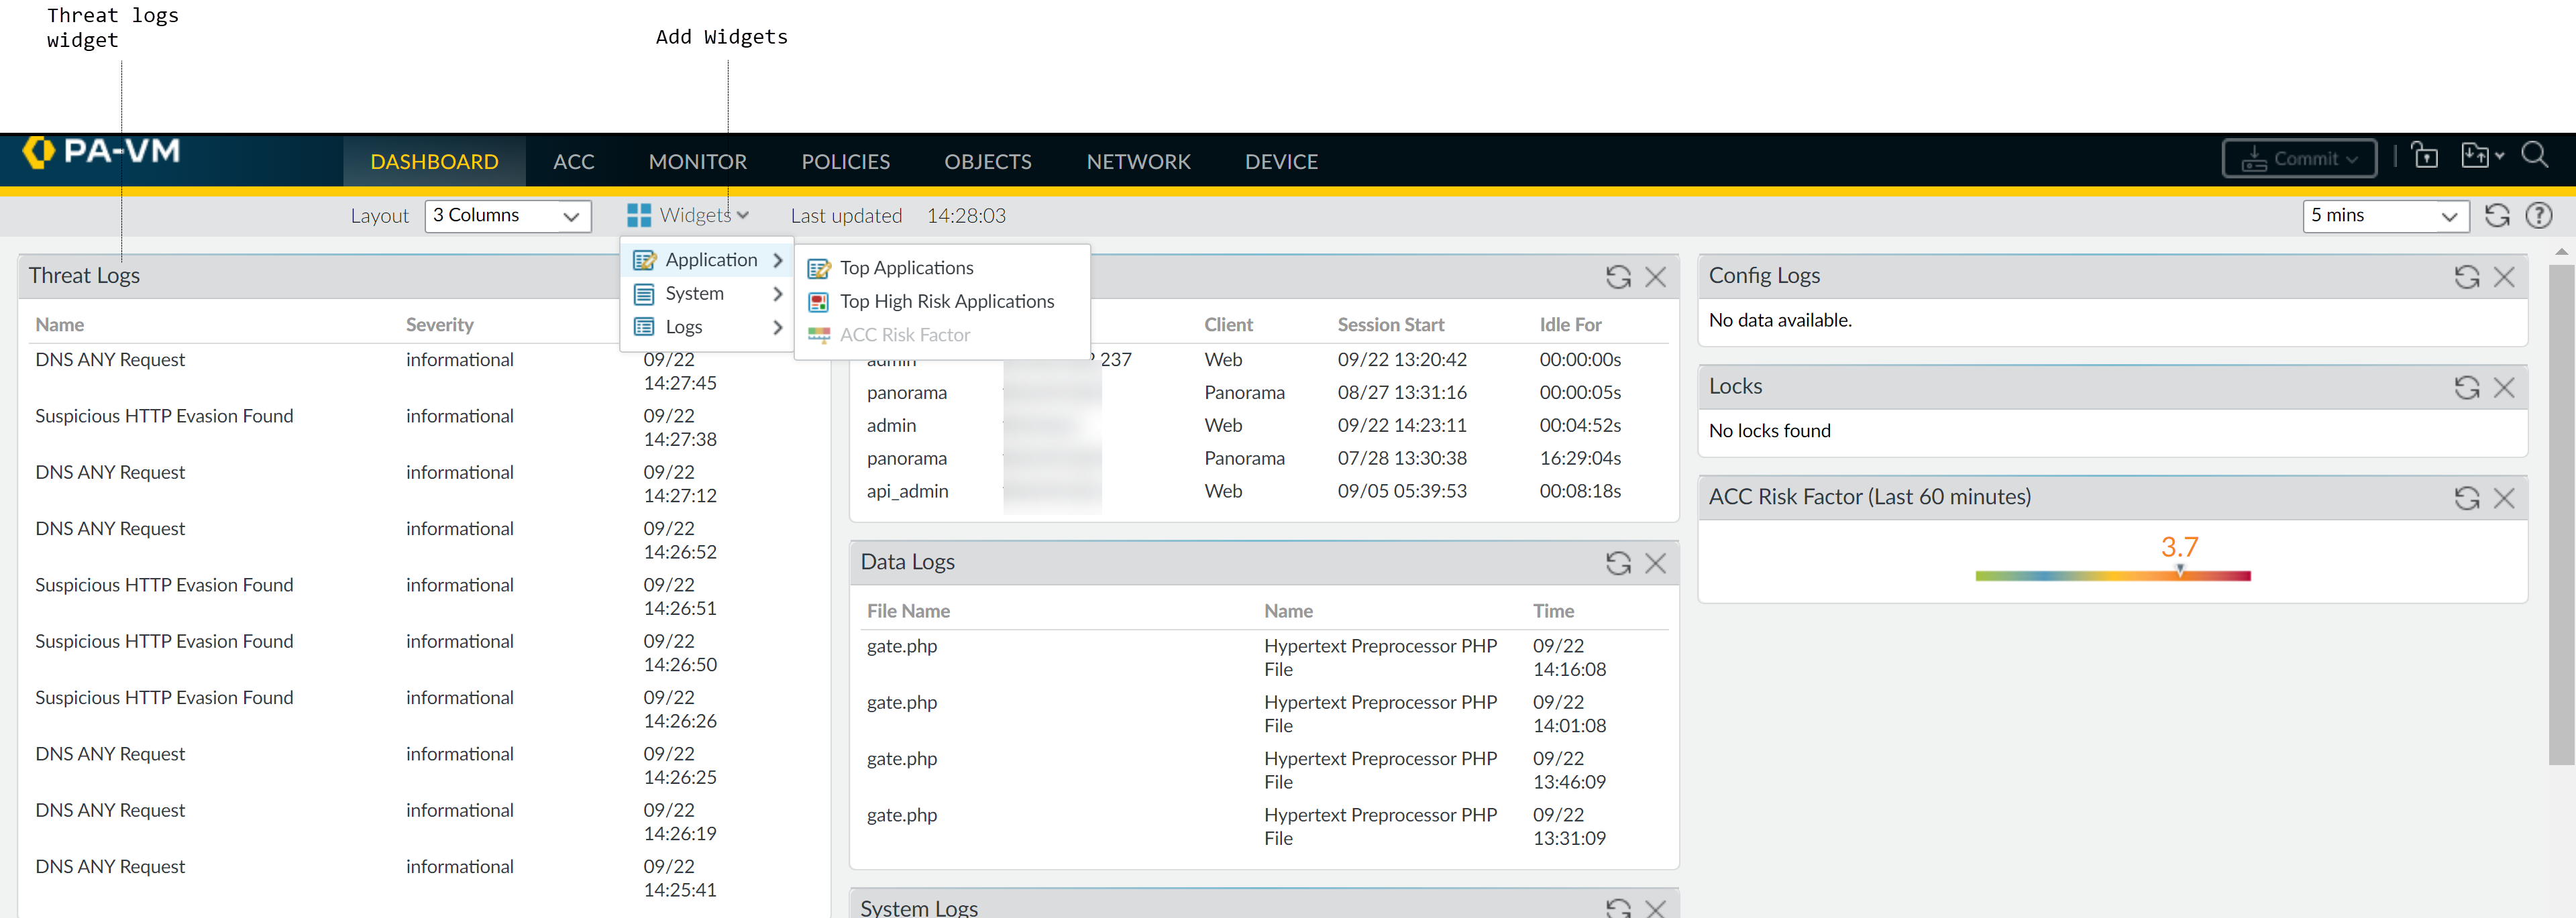Remove the Locks widget
The height and width of the screenshot is (918, 2576).
click(2503, 388)
